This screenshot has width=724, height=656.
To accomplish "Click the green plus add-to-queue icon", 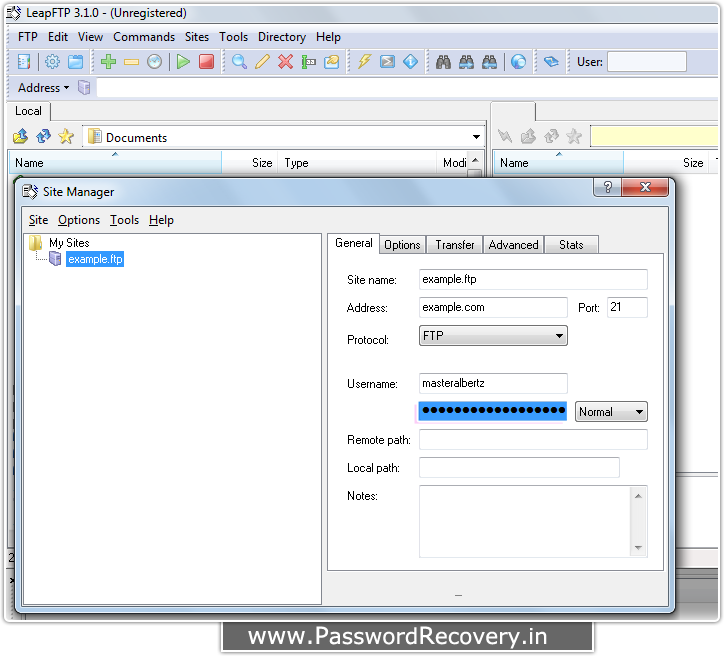I will [109, 61].
